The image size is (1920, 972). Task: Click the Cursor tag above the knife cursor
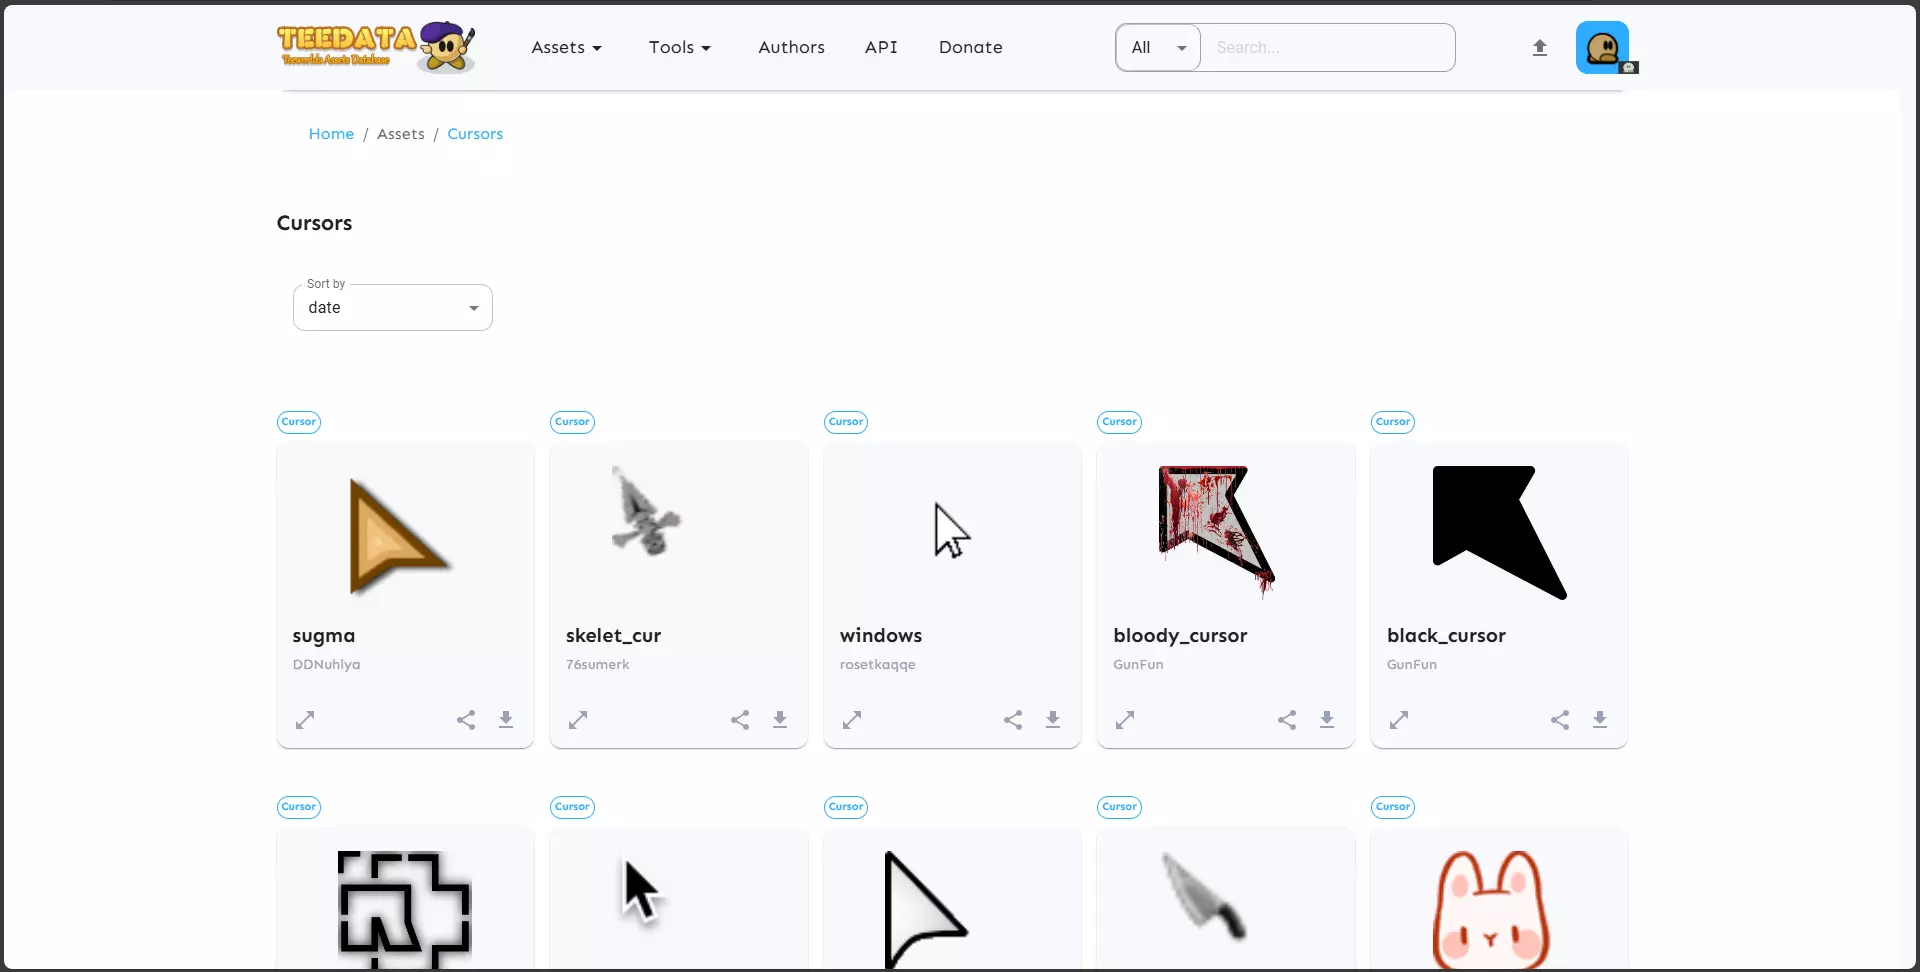tap(1119, 807)
